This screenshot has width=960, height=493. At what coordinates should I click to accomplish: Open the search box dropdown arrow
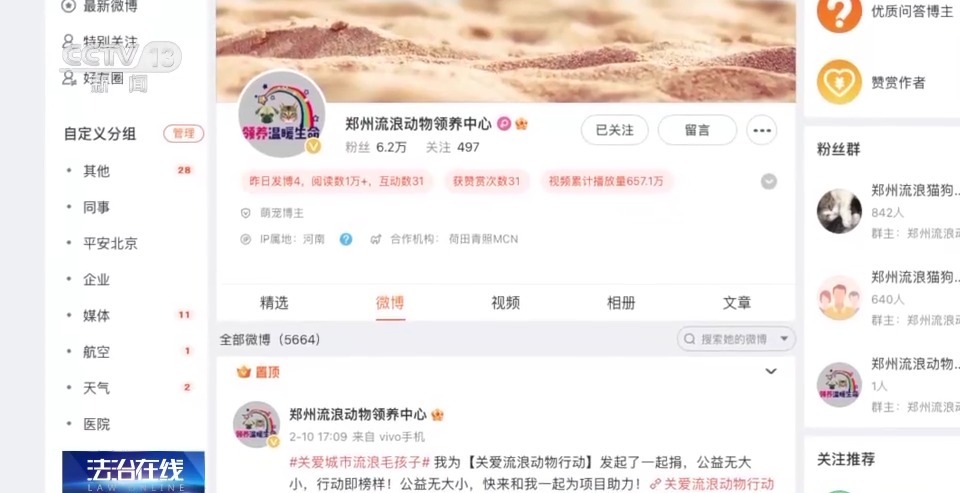[x=784, y=339]
